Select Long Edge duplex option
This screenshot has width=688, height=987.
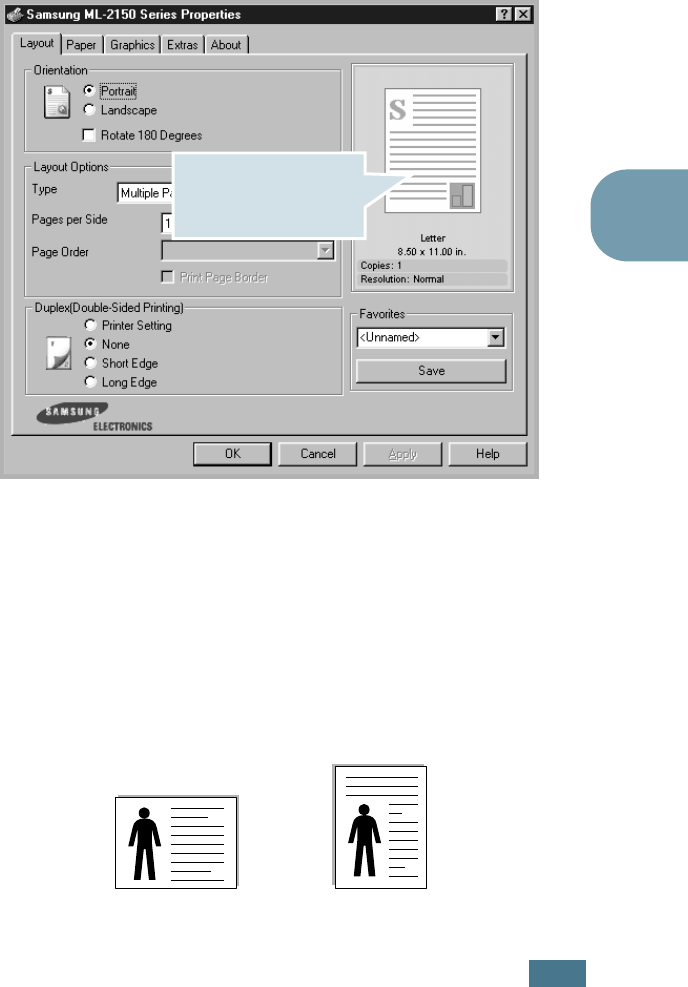point(120,382)
